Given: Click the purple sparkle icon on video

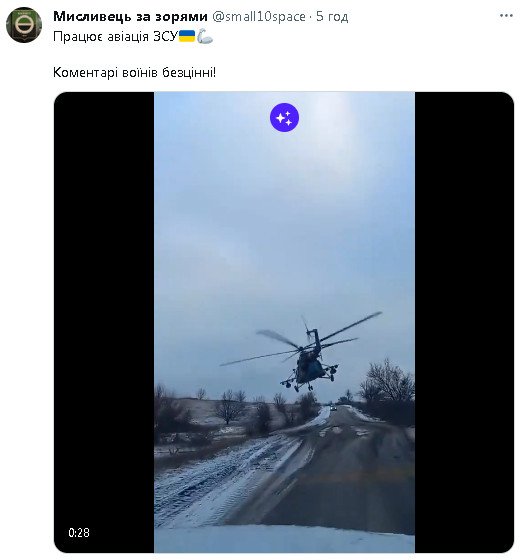Looking at the screenshot, I should tap(284, 118).
